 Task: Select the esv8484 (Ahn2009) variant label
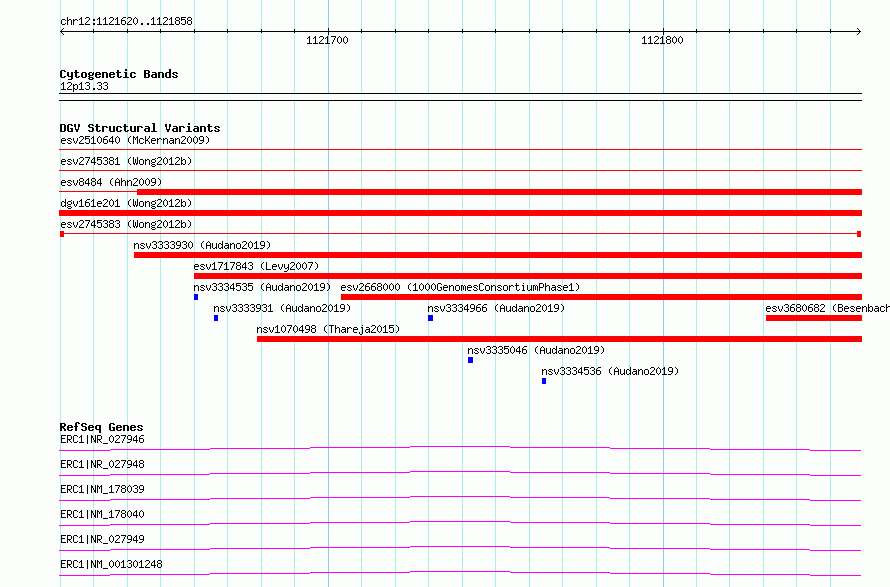tap(111, 182)
